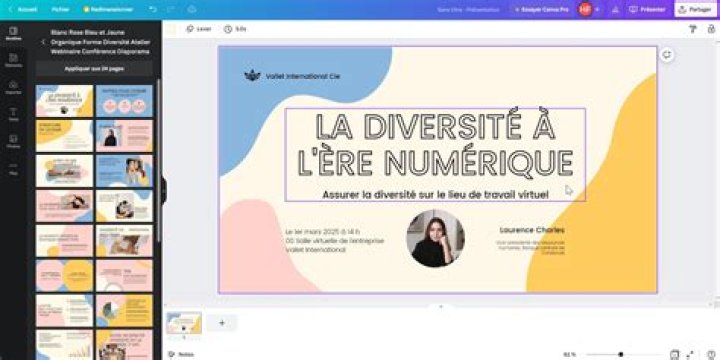Click the cloud save status icon
720x360 pixels.
click(192, 9)
